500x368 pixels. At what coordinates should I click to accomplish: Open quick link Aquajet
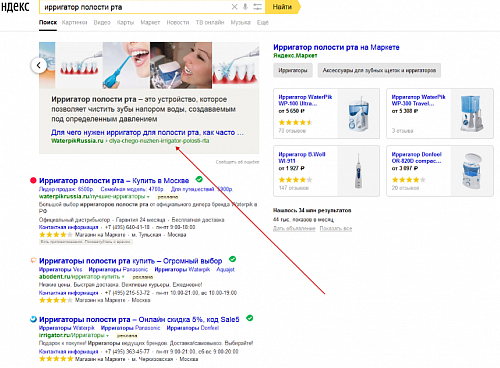(x=225, y=269)
